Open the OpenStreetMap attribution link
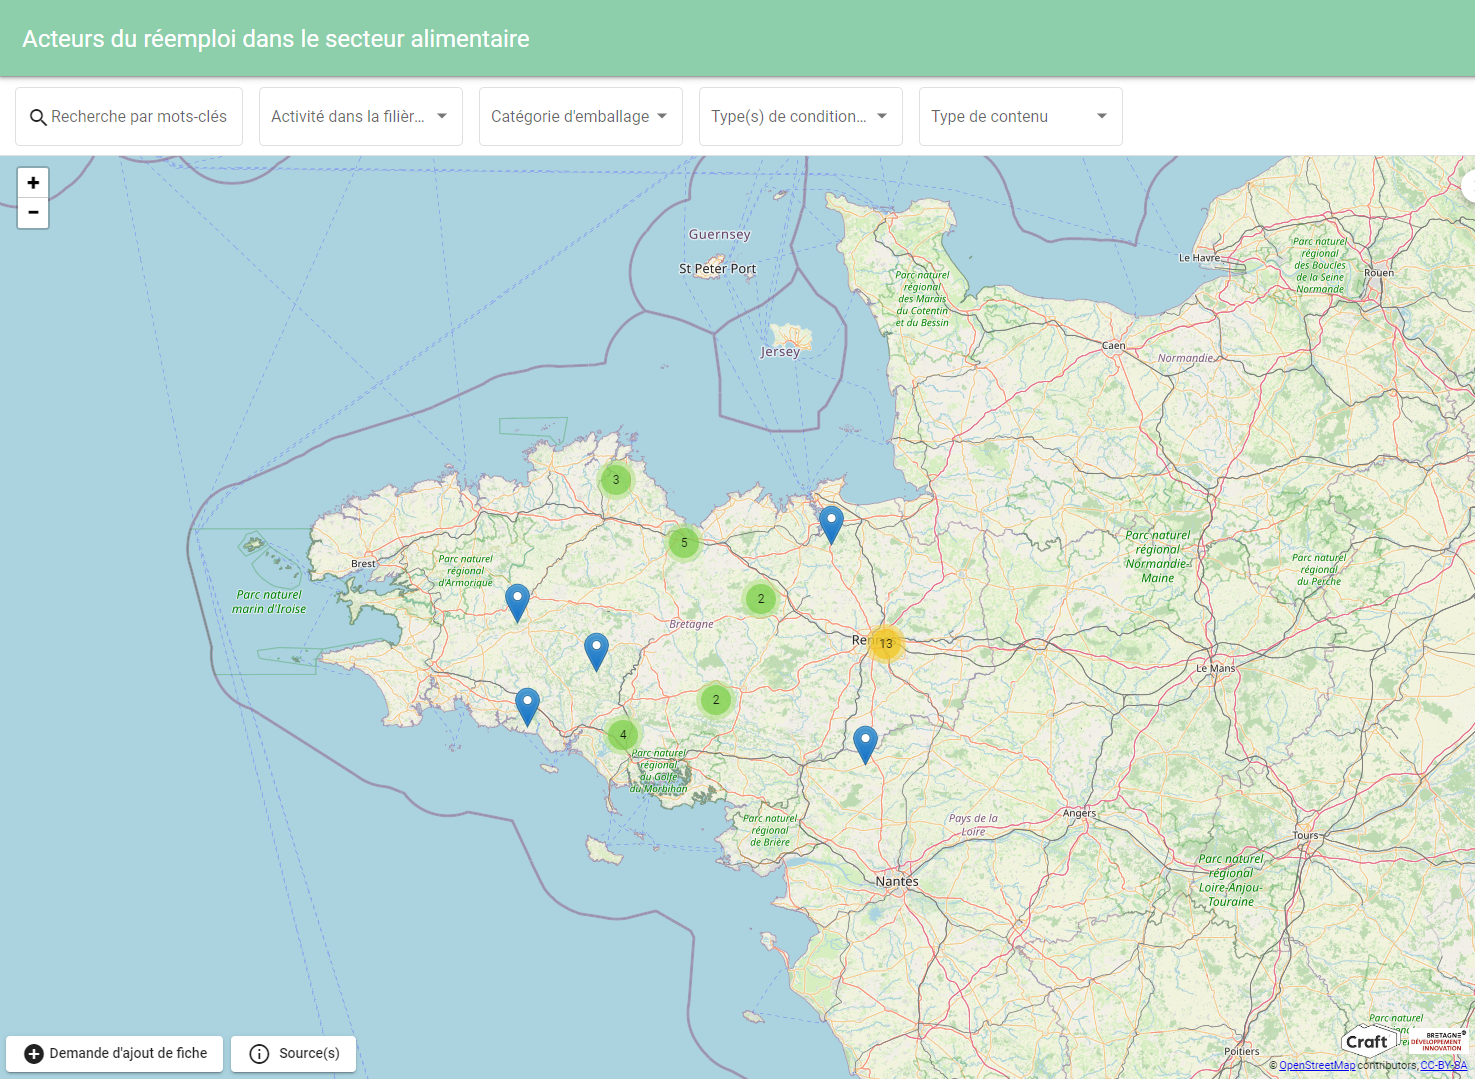The image size is (1475, 1079). (x=1316, y=1066)
